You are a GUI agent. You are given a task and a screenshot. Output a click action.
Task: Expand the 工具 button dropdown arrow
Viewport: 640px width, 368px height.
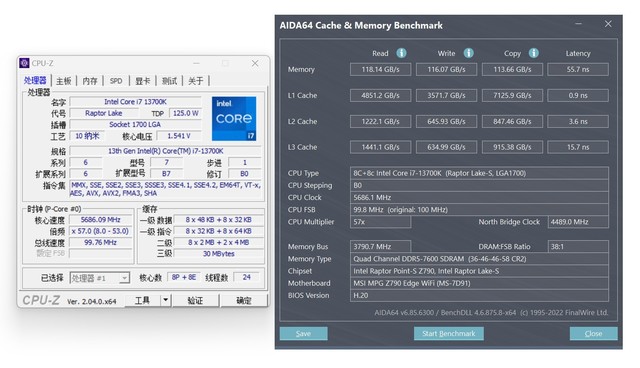pyautogui.click(x=165, y=300)
